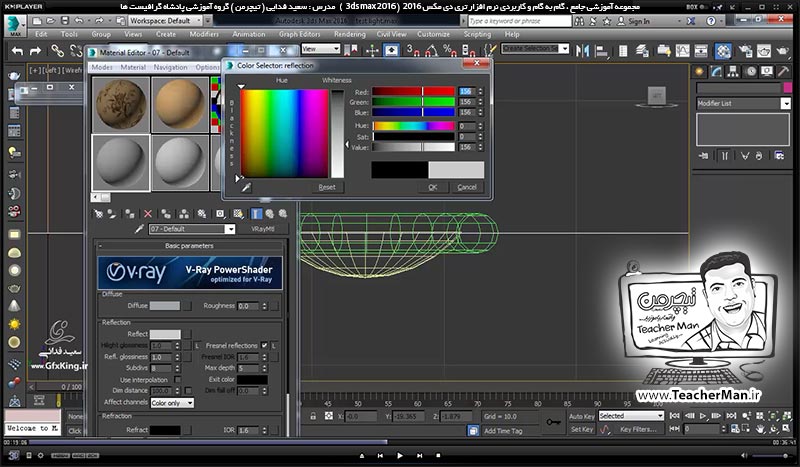The width and height of the screenshot is (800, 467).
Task: Open the View reference coordinate dropdown
Action: coord(320,49)
